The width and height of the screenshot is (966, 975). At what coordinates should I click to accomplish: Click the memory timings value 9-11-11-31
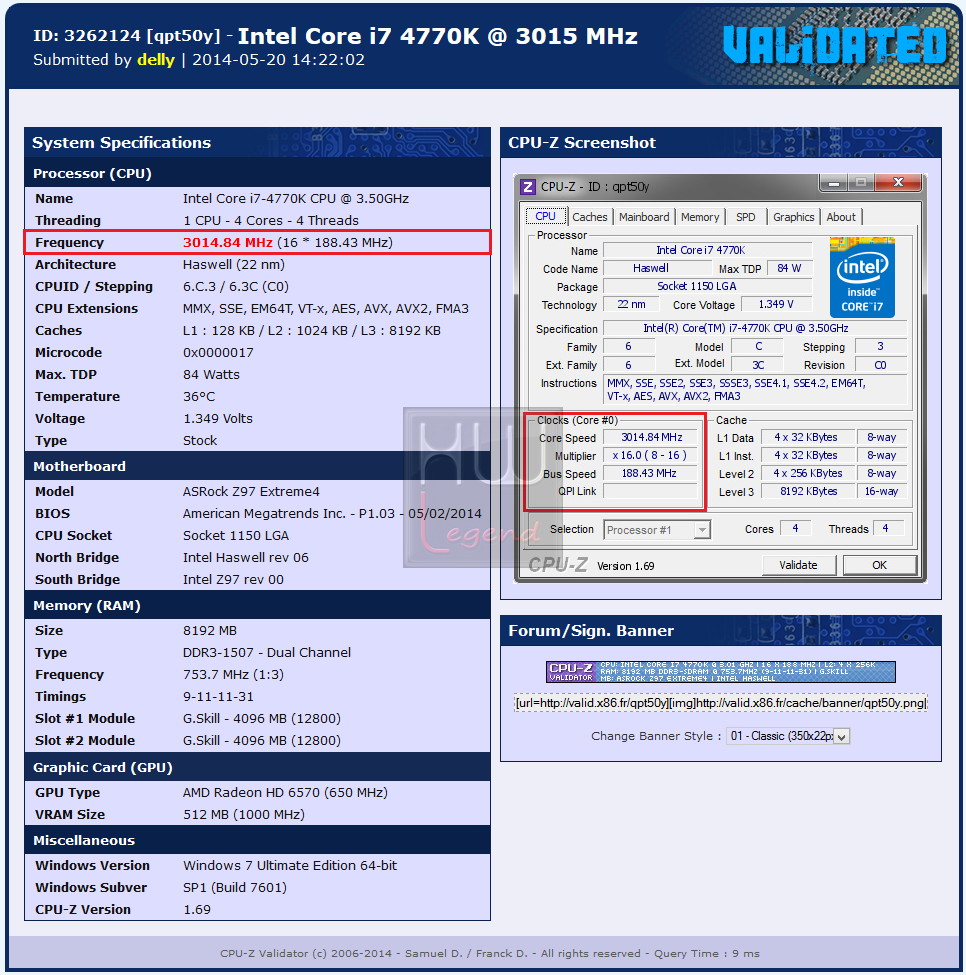[218, 696]
